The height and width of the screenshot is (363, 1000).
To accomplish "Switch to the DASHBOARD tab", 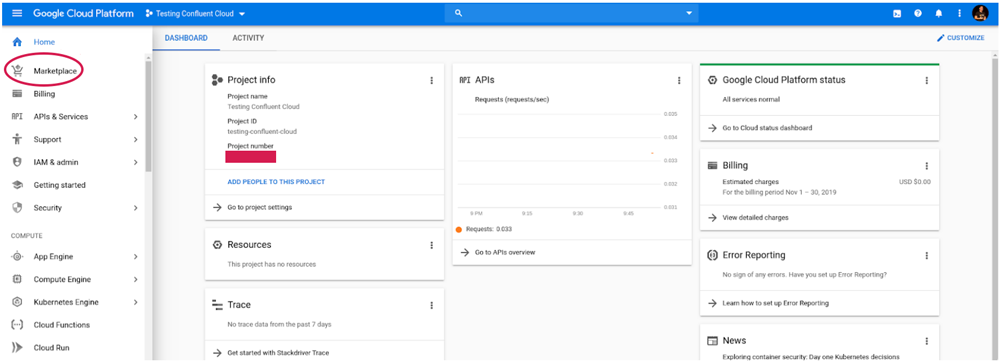I will (x=186, y=38).
